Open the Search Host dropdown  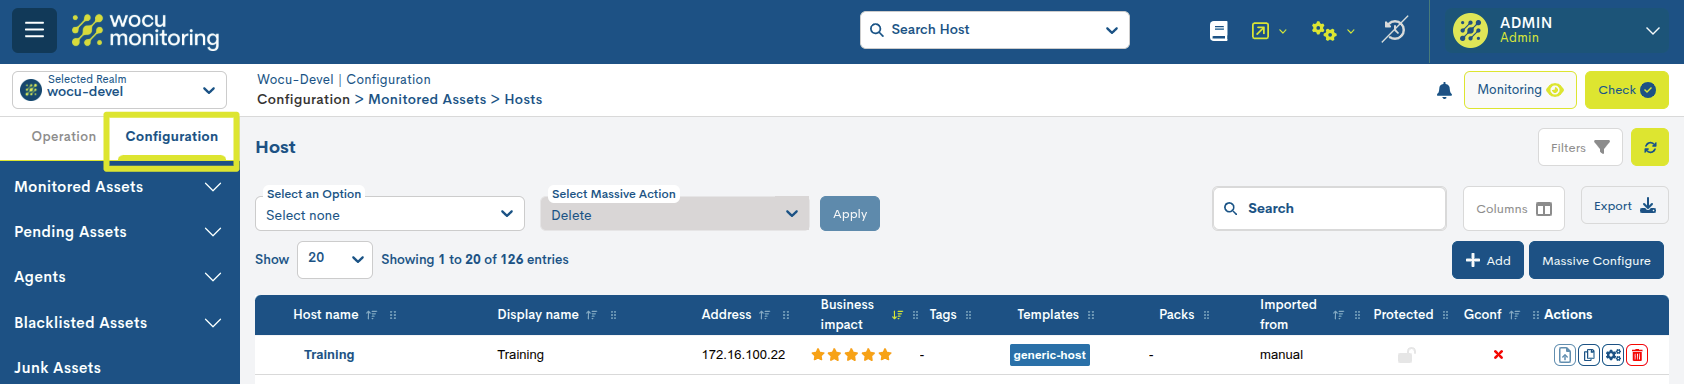995,30
